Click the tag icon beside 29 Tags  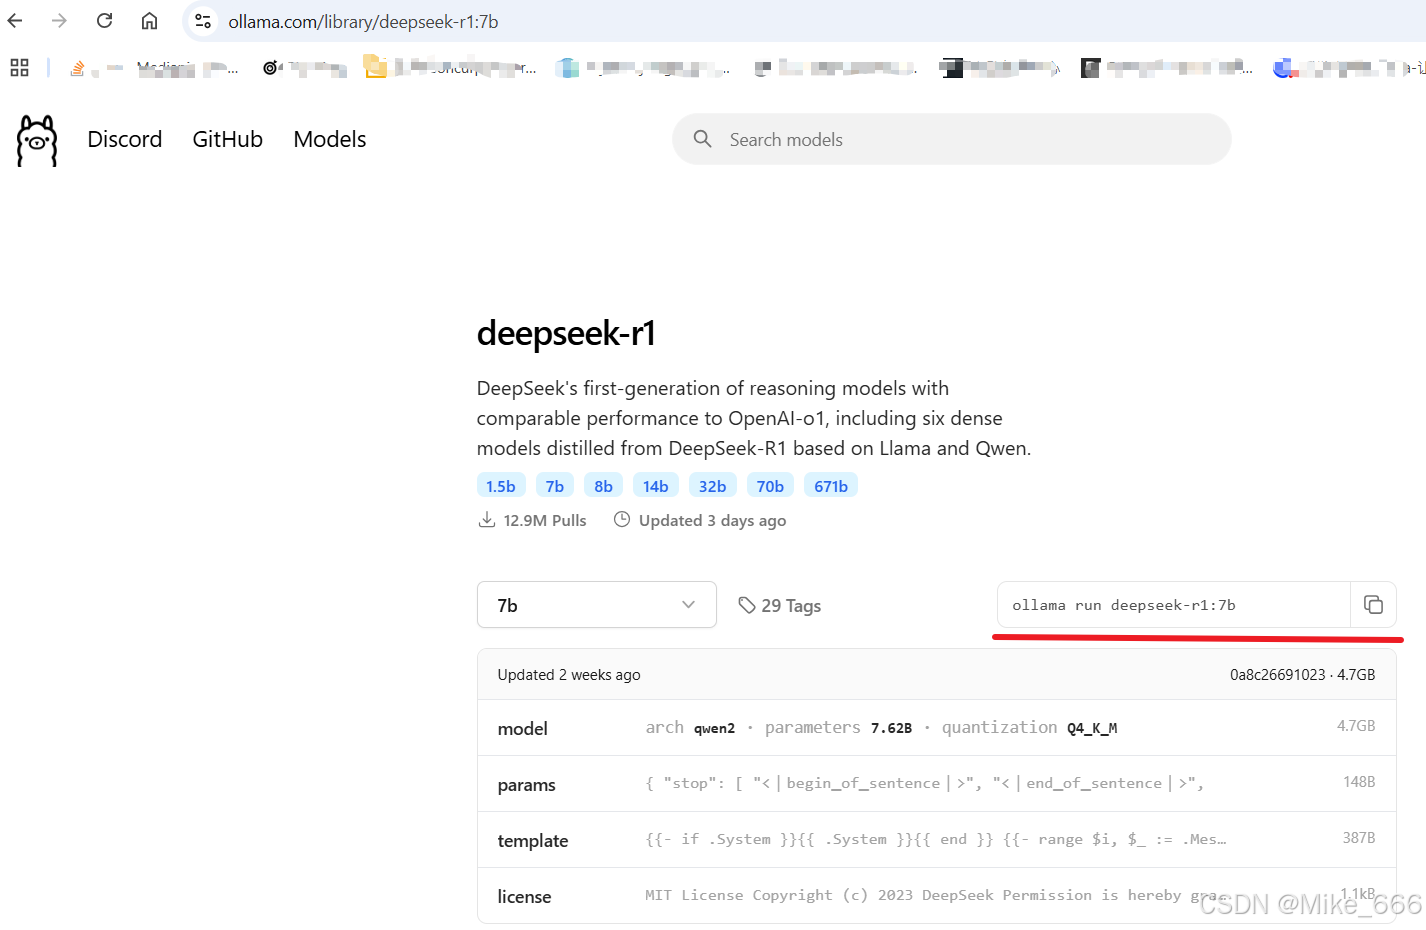coord(747,605)
